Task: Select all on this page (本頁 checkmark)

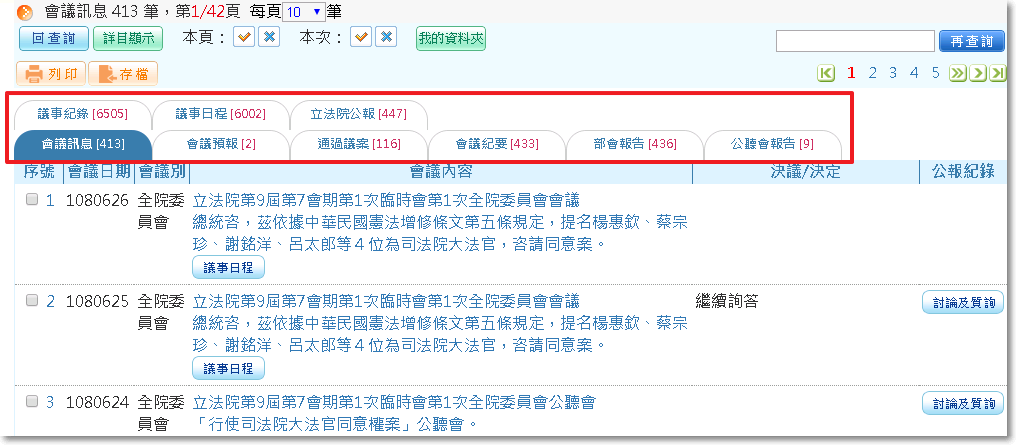Action: tap(244, 37)
